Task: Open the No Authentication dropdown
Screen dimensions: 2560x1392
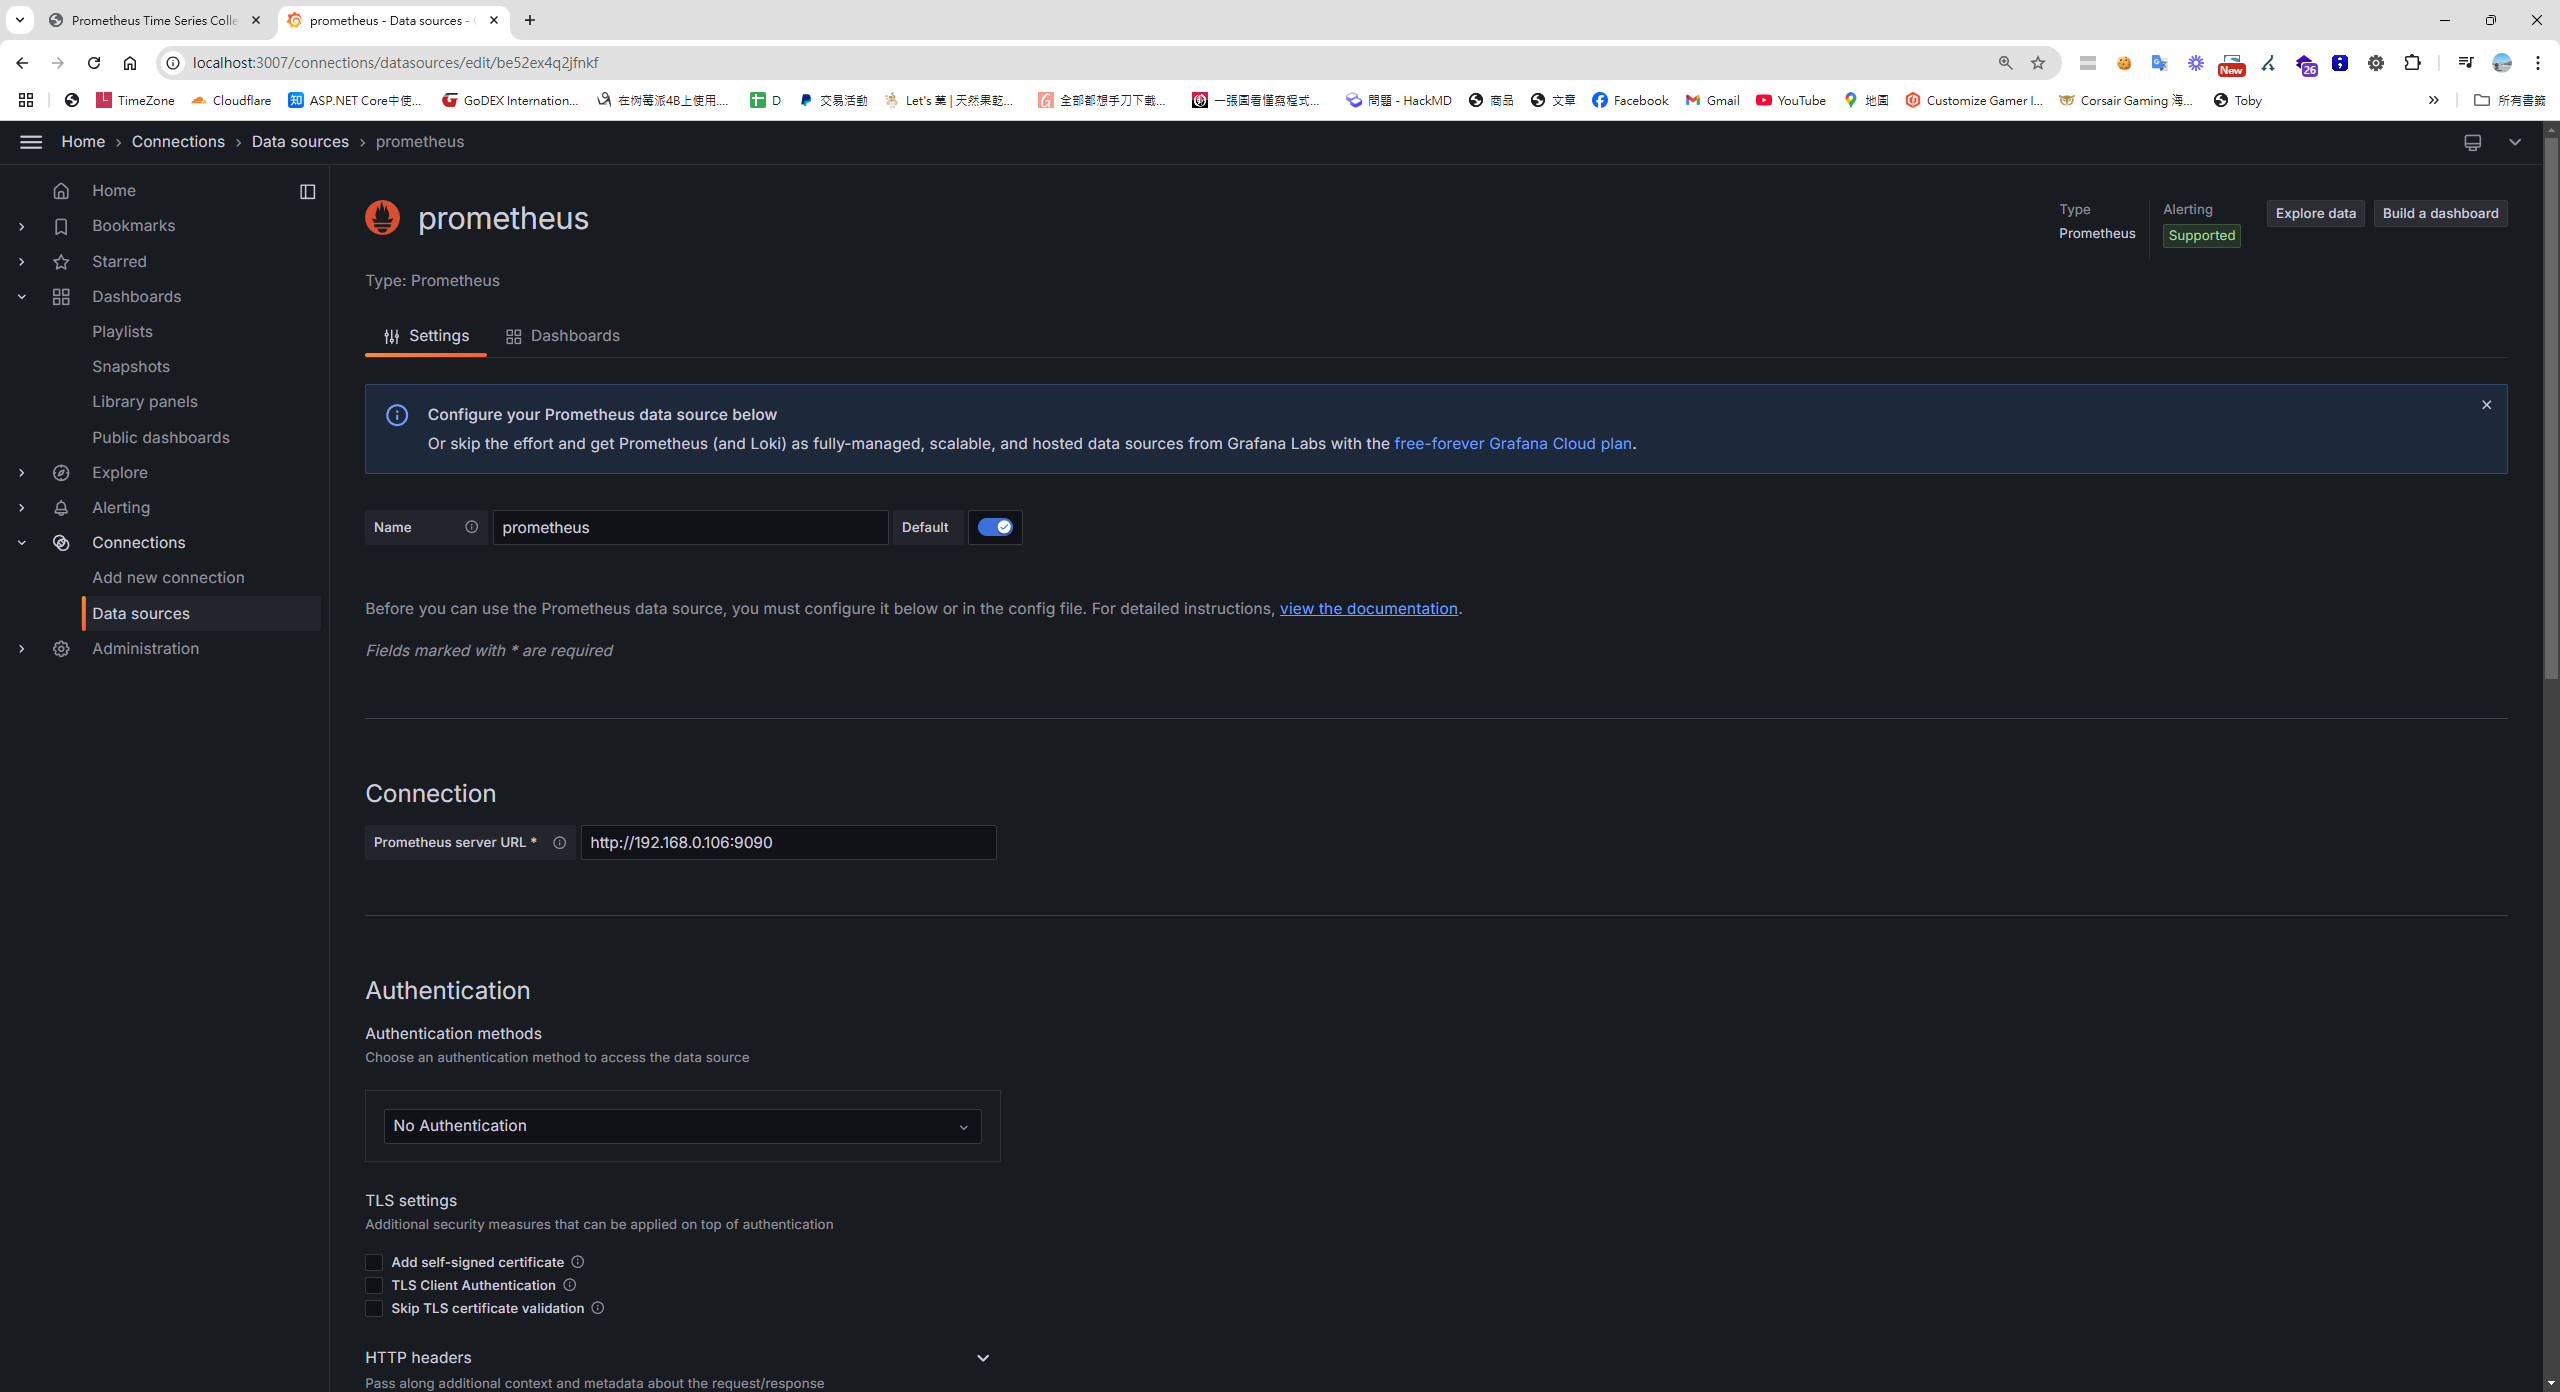Action: coord(681,1126)
